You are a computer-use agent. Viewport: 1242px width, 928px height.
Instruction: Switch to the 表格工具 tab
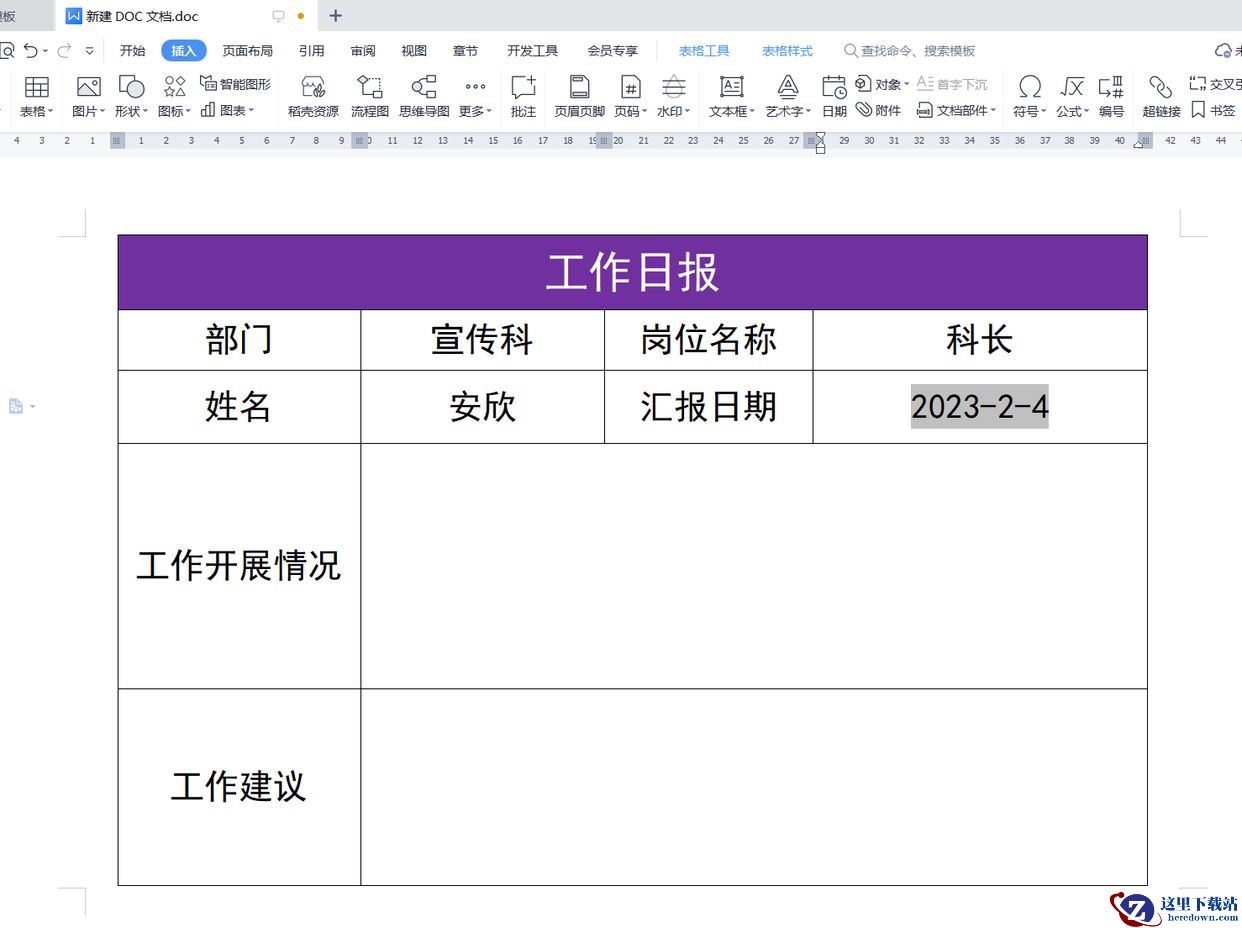coord(704,51)
